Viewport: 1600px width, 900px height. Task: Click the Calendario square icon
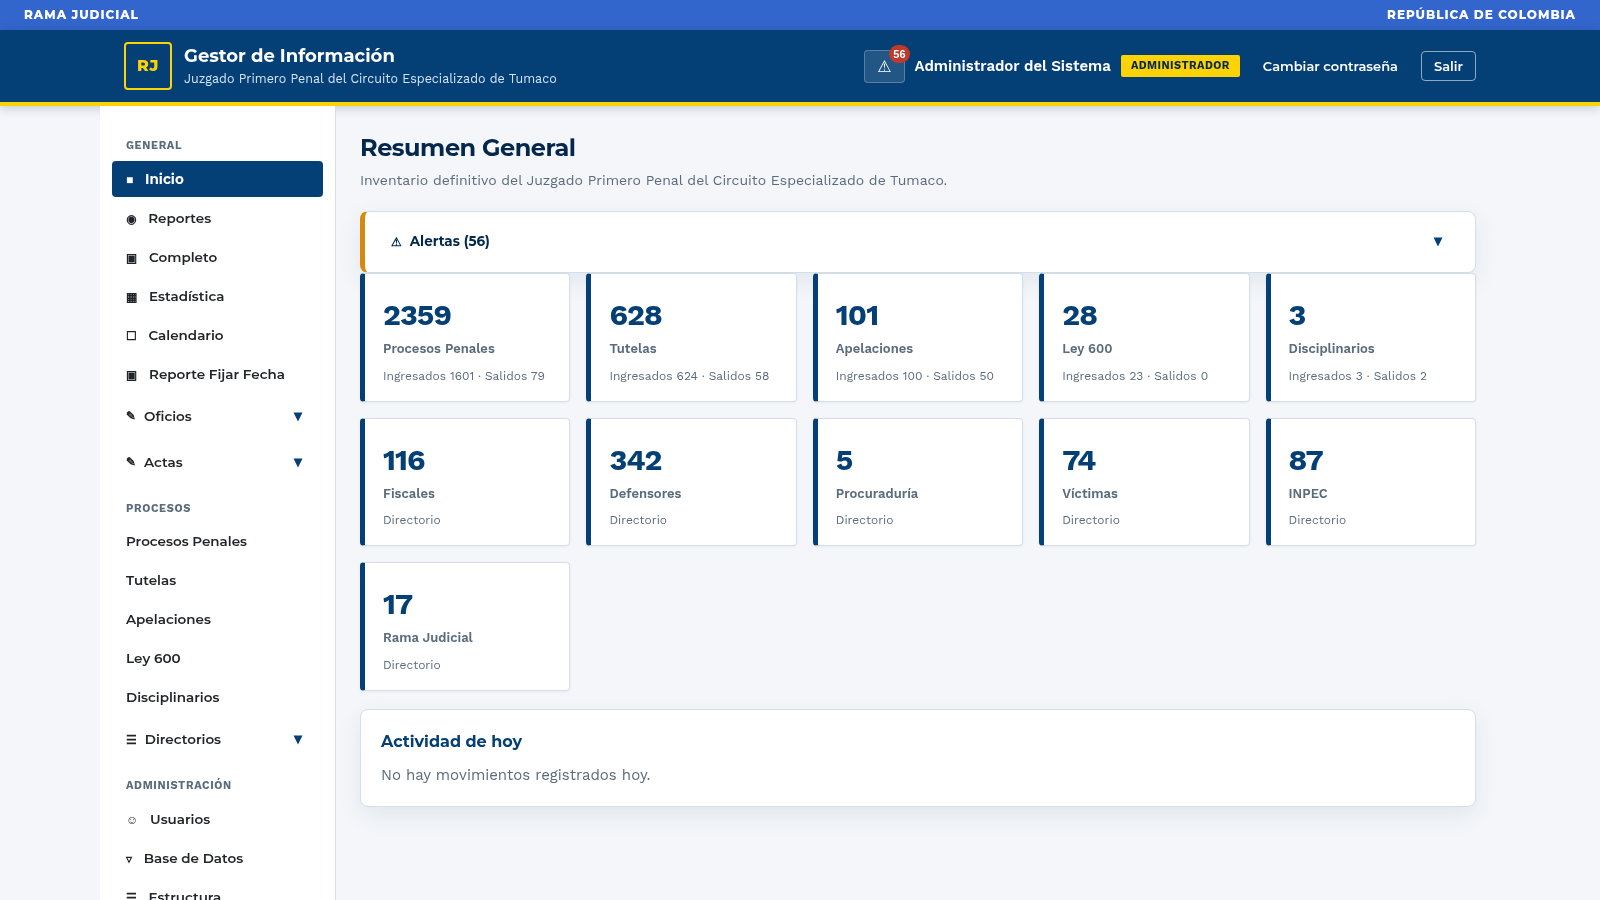(131, 336)
